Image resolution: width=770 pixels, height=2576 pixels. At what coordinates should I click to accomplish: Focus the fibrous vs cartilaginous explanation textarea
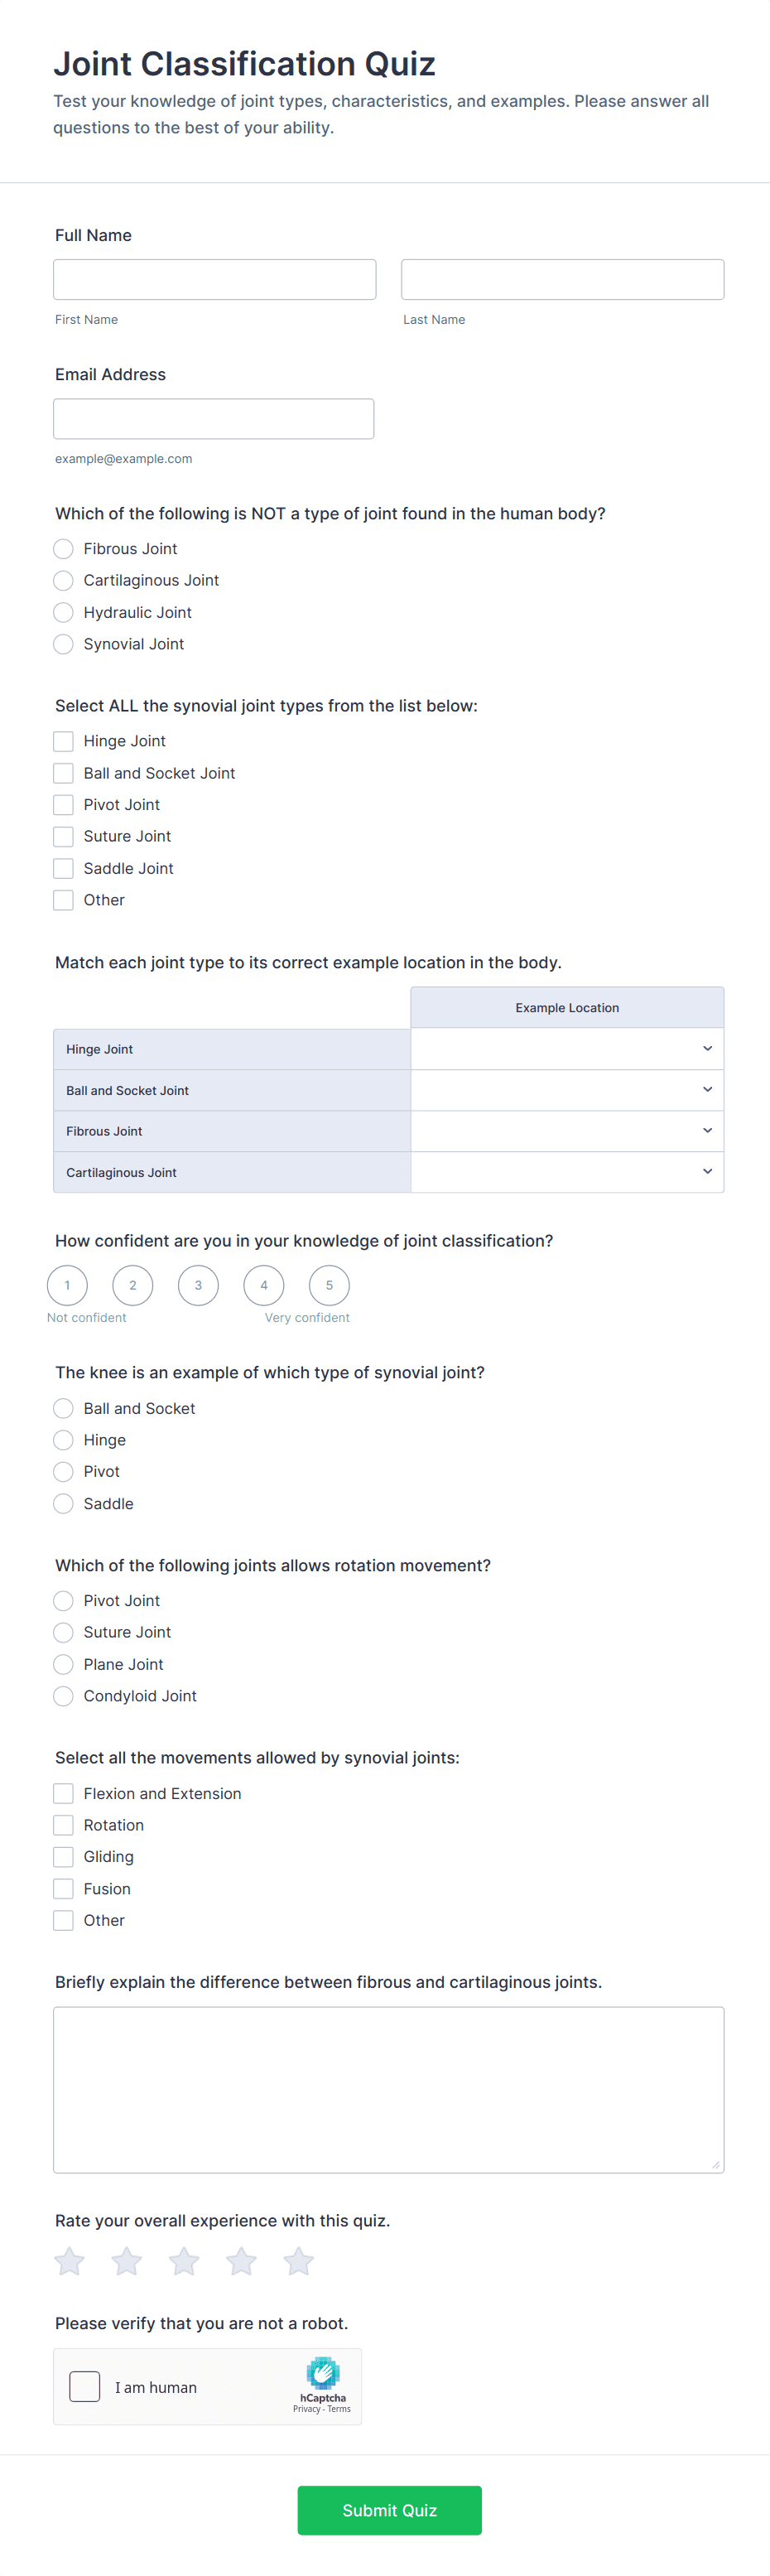point(388,2089)
